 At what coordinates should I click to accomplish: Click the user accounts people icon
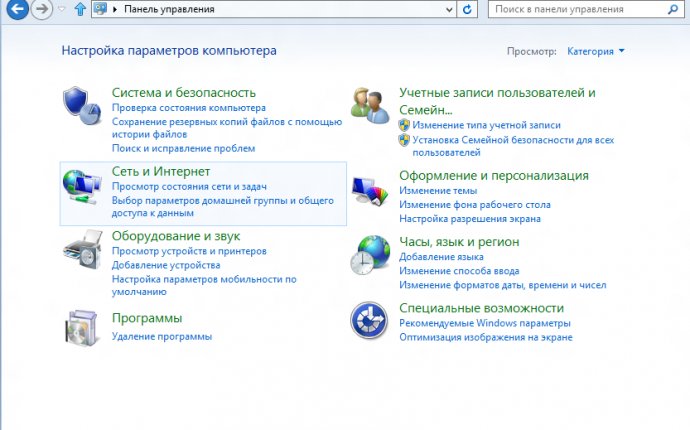tap(370, 105)
